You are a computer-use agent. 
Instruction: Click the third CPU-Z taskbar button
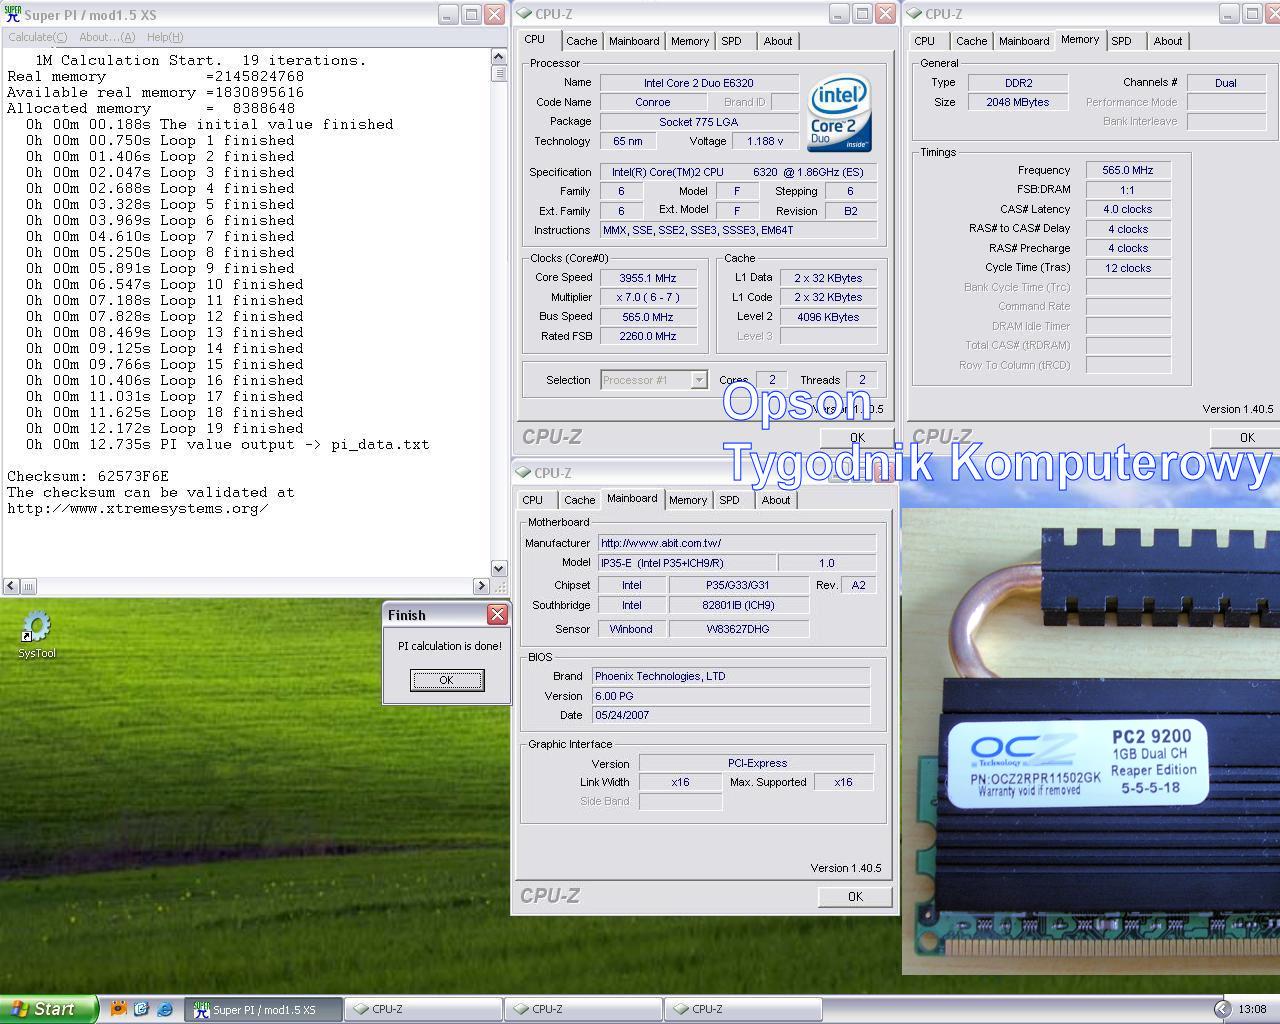click(743, 1009)
